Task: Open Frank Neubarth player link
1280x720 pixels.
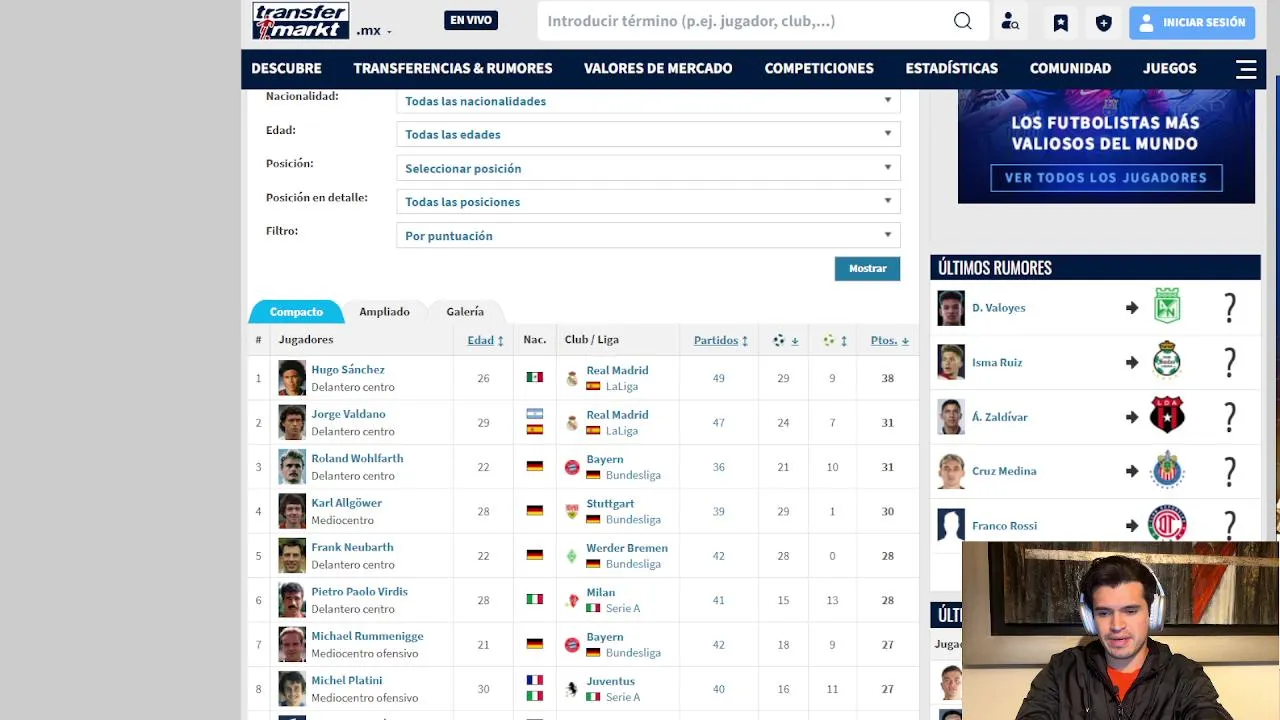Action: (352, 548)
